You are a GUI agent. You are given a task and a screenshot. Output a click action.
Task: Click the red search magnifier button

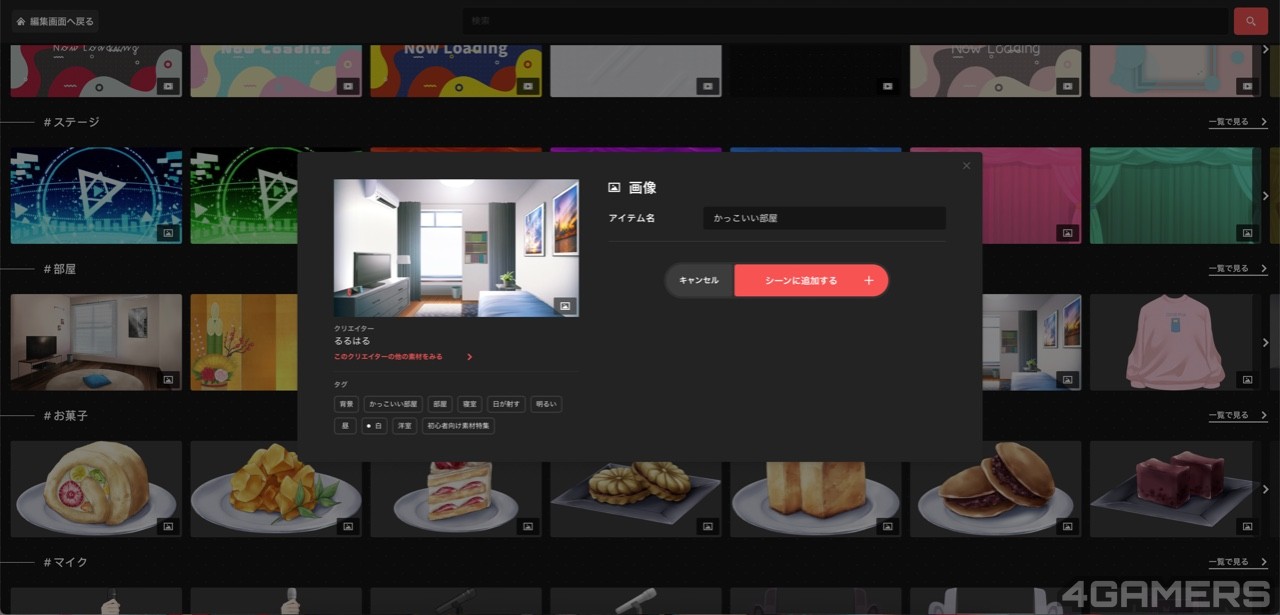point(1250,21)
